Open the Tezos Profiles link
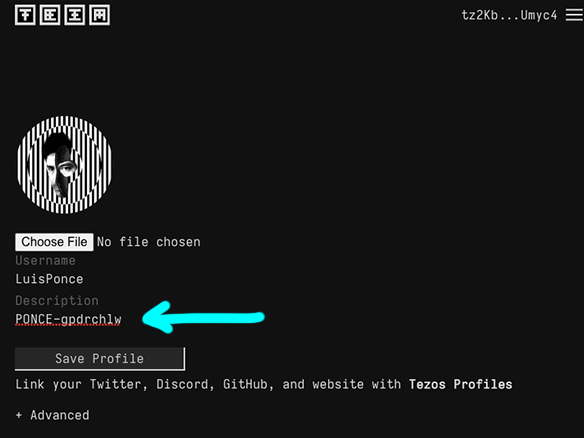 click(x=461, y=384)
